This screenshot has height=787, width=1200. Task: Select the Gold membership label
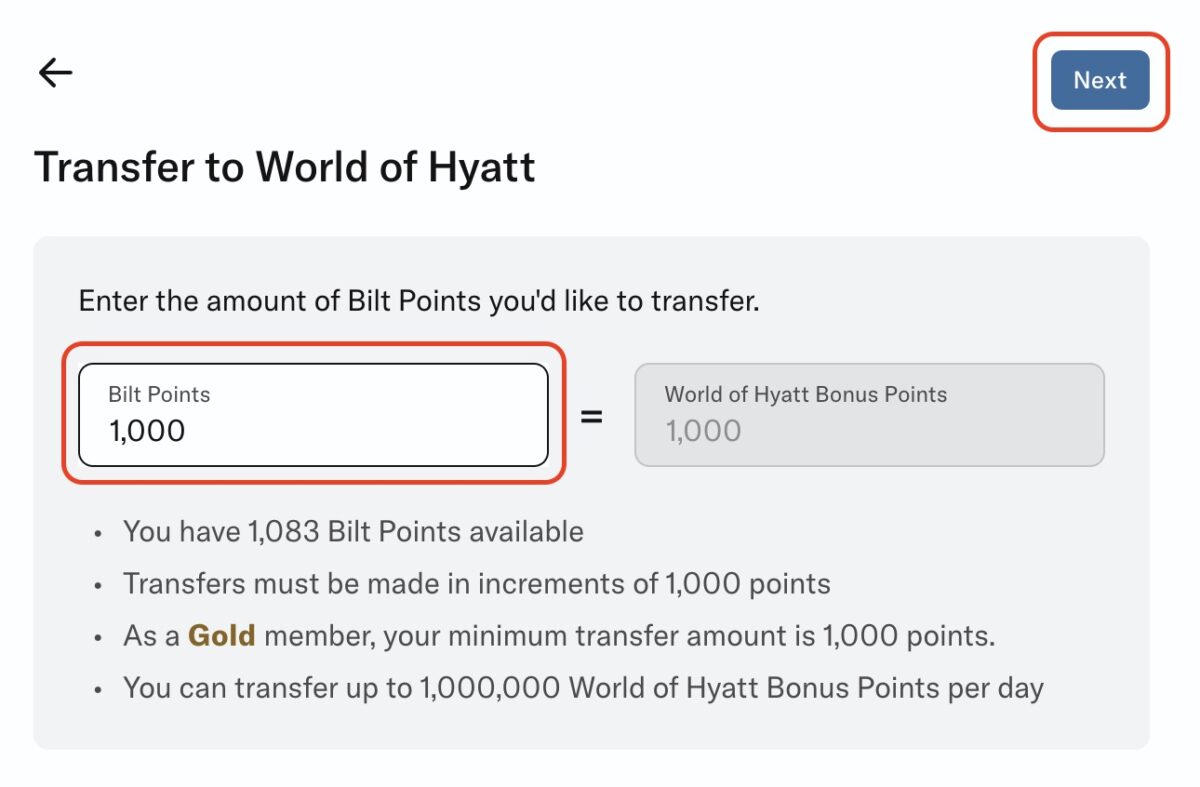[219, 635]
